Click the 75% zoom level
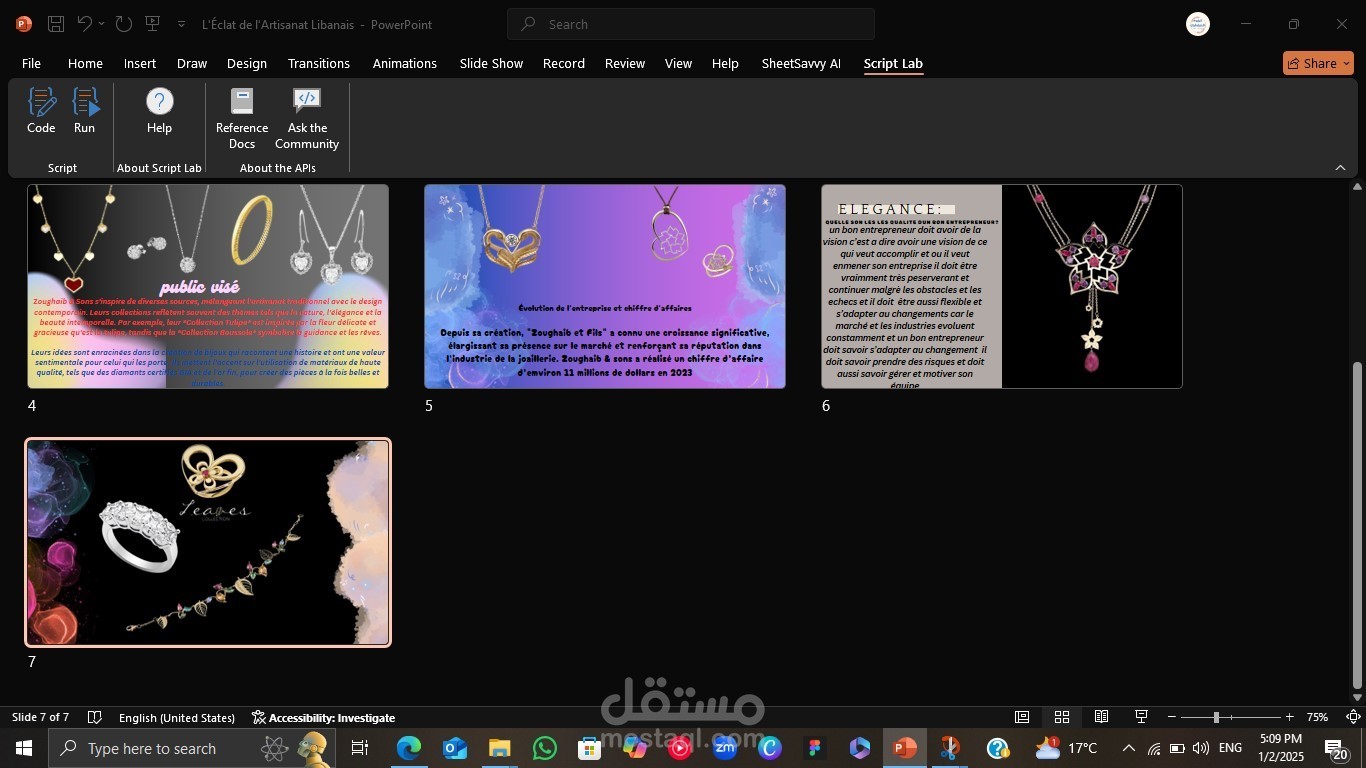Viewport: 1366px width, 768px height. pos(1318,717)
